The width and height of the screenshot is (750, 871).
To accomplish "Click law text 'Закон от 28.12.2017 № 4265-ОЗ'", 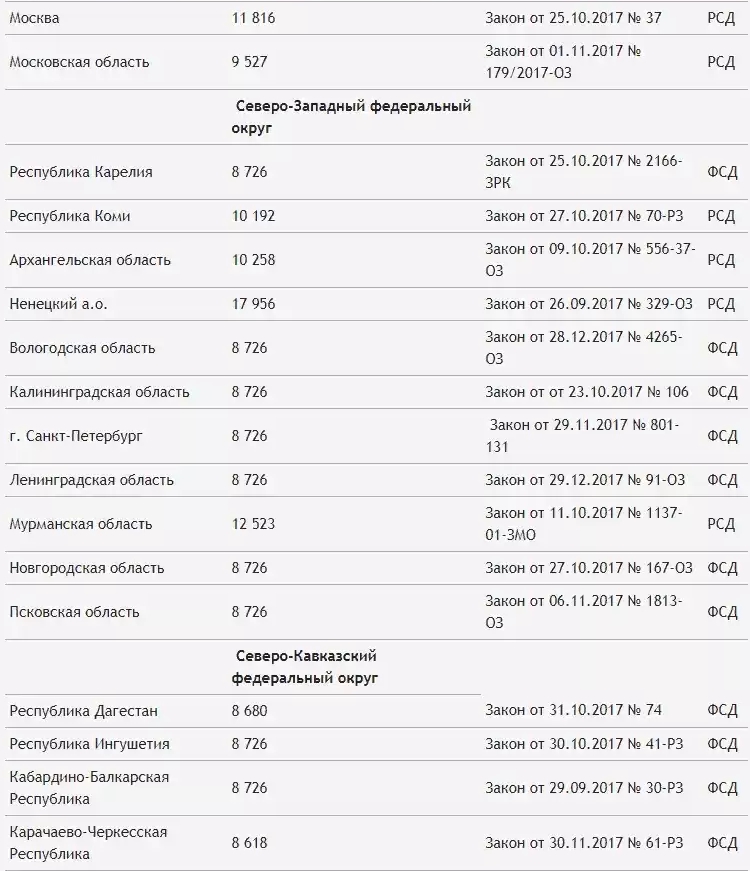I will 584,348.
